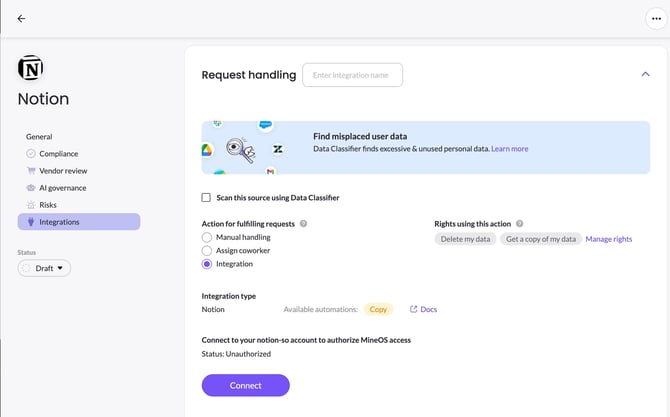Click the purple Connect button

click(246, 385)
